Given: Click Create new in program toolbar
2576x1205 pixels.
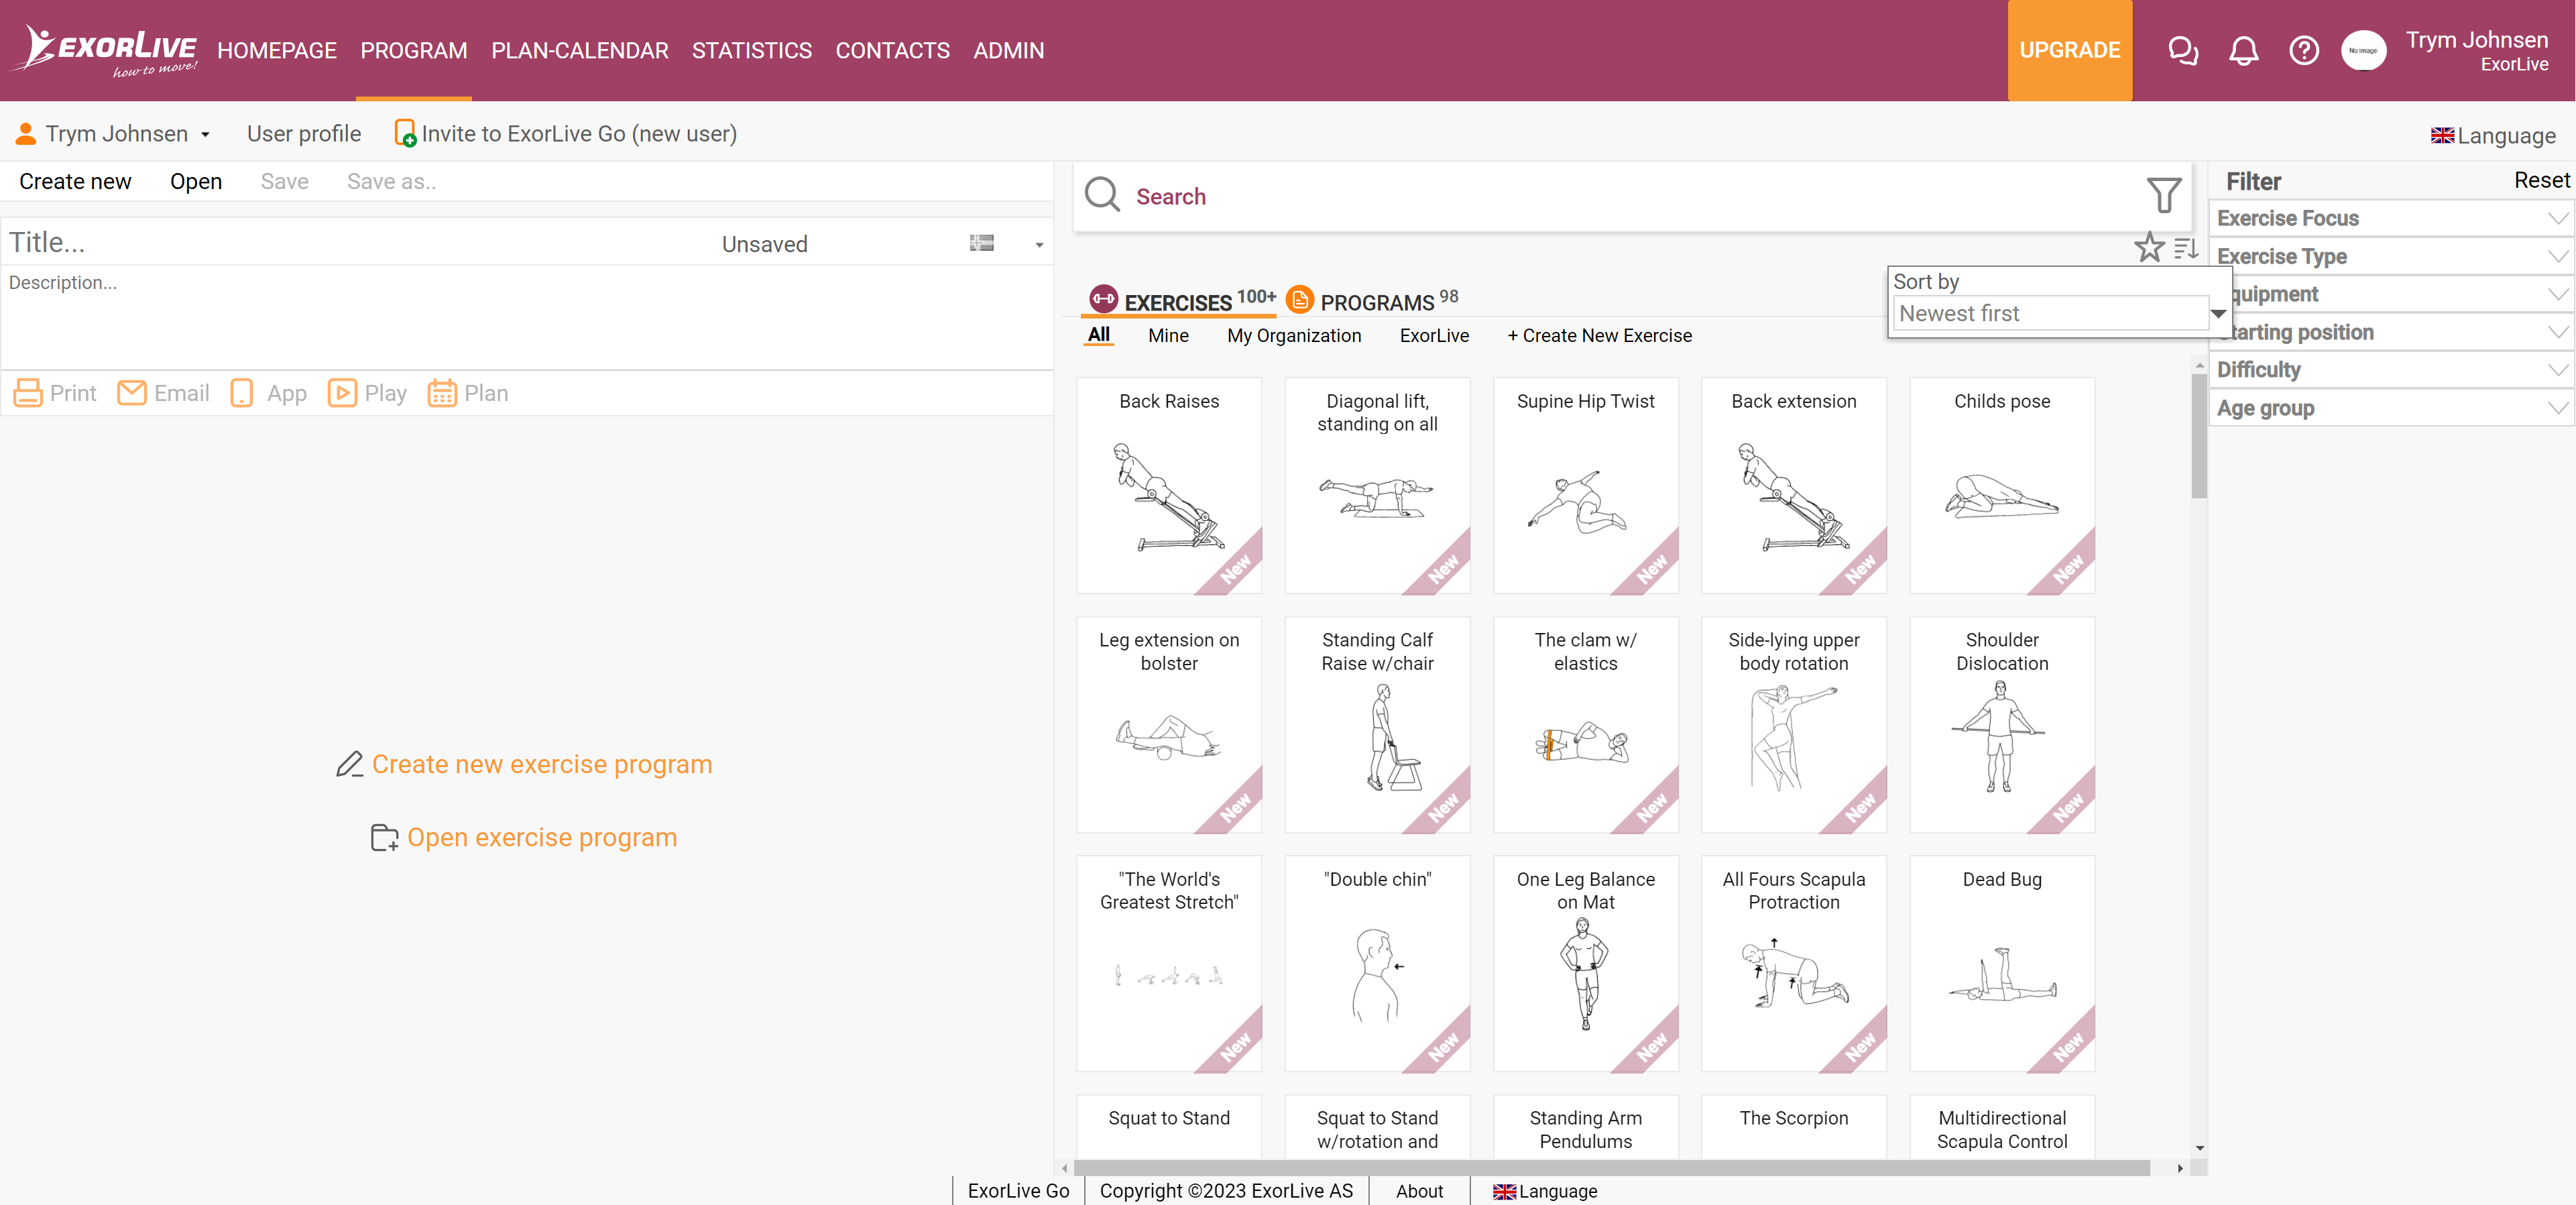Looking at the screenshot, I should click(75, 181).
